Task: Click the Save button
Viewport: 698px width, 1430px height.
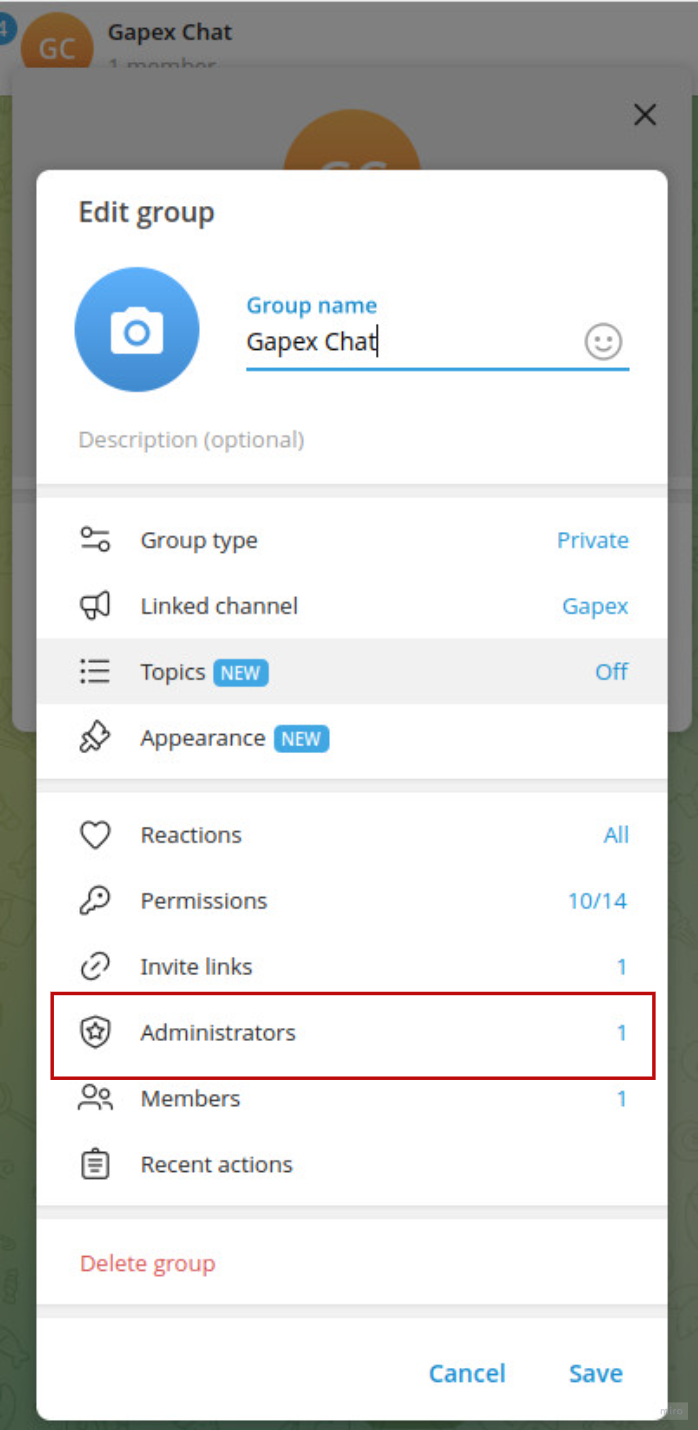Action: (x=596, y=1374)
